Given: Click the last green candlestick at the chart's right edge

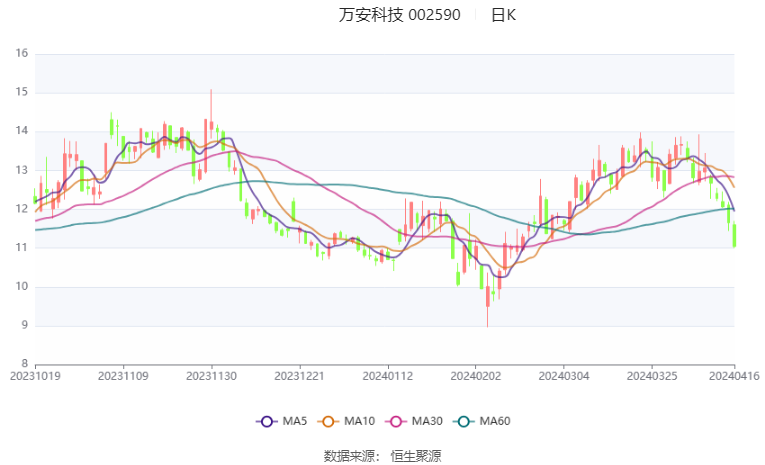Looking at the screenshot, I should 734,235.
